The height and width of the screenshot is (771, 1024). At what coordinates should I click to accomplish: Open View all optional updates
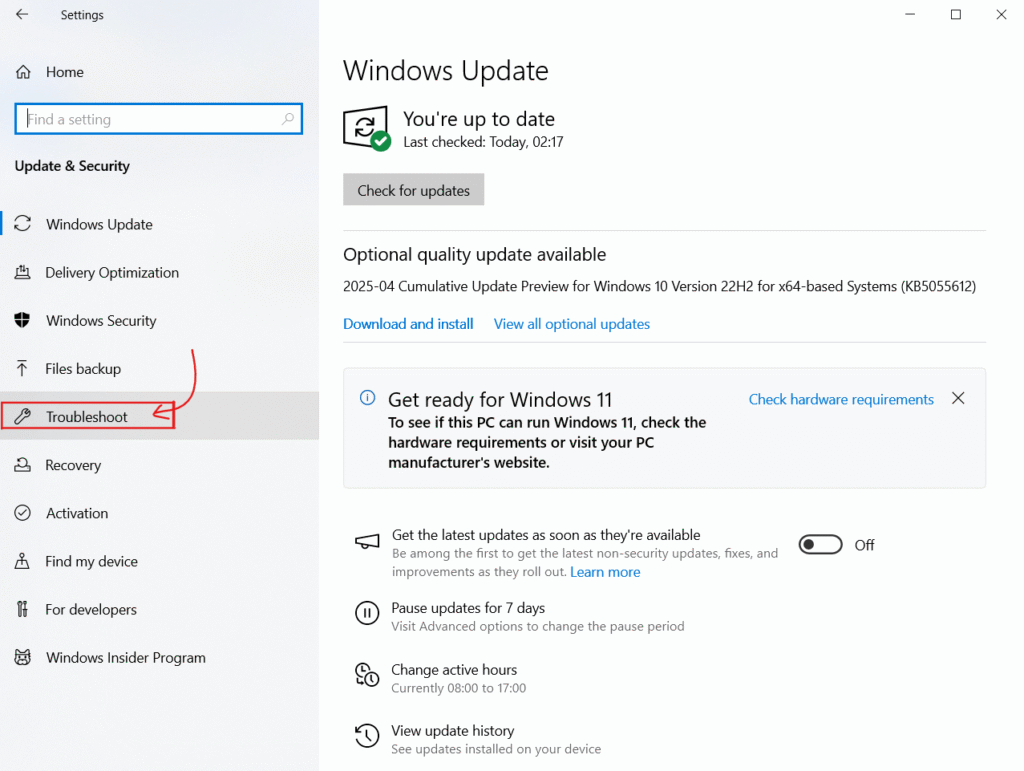(572, 324)
